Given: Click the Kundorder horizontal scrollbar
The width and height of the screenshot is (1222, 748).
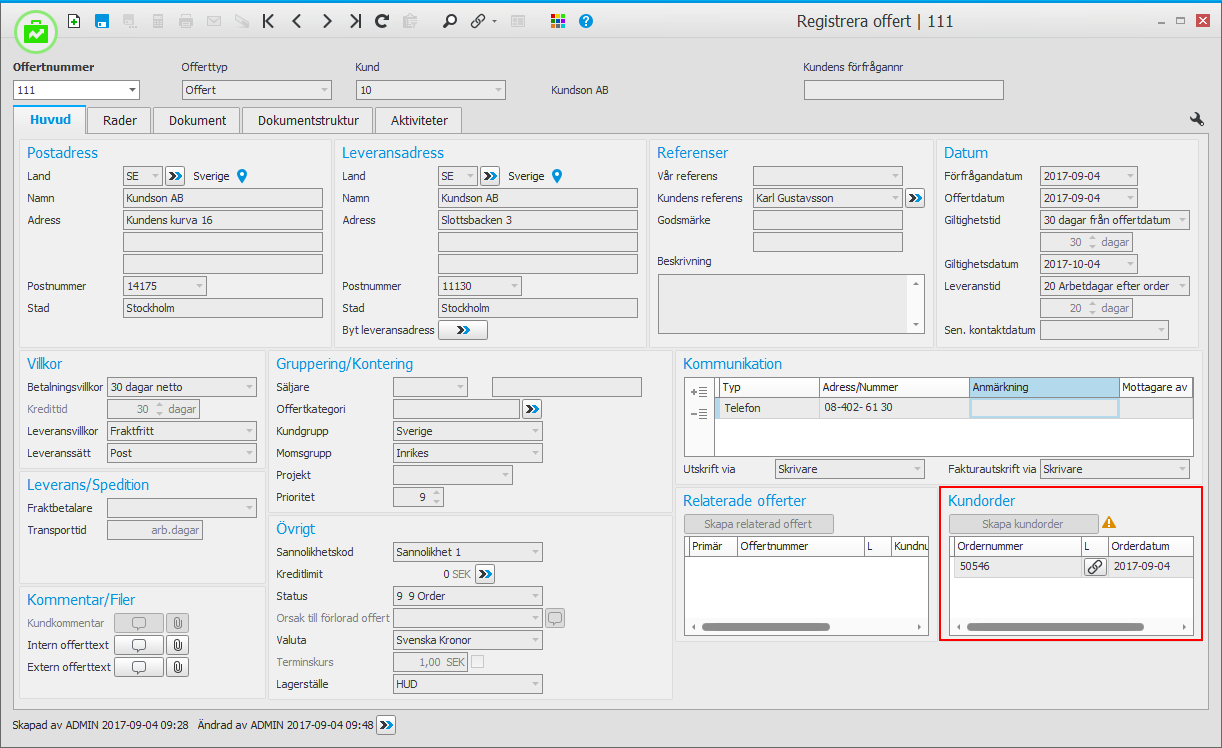Looking at the screenshot, I should pyautogui.click(x=1054, y=627).
